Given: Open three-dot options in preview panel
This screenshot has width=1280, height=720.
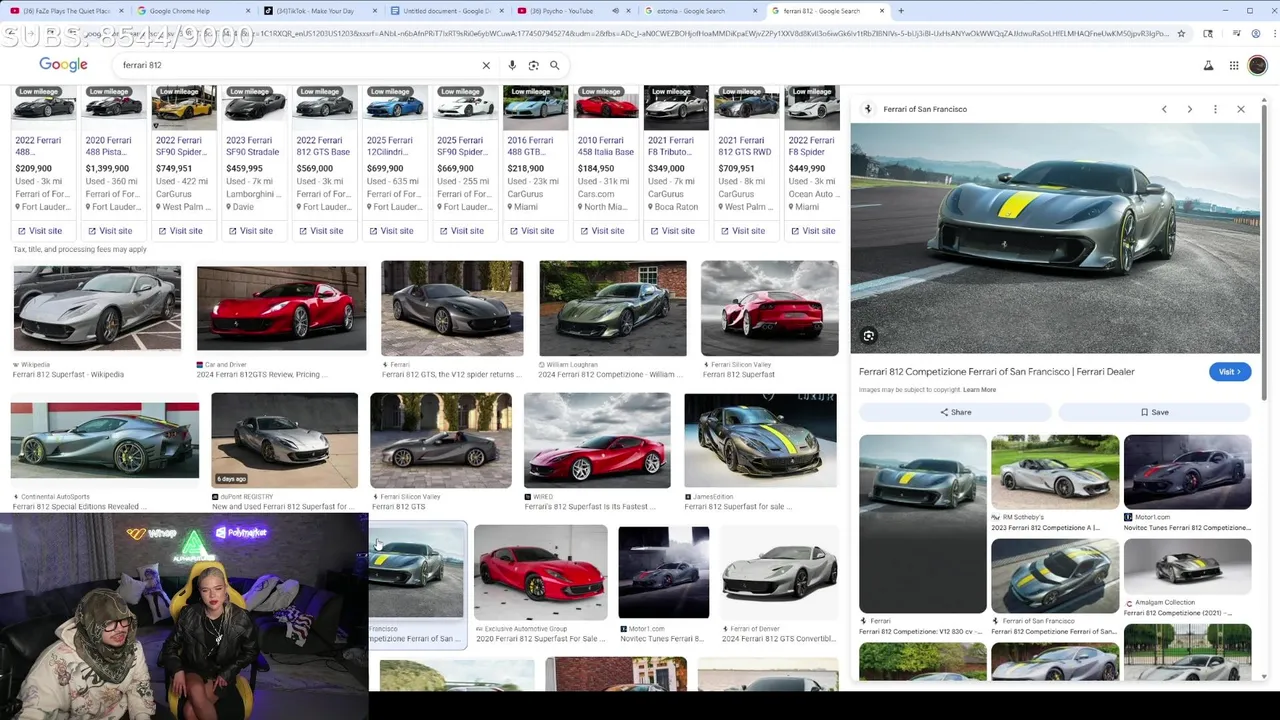Looking at the screenshot, I should click(x=1215, y=109).
